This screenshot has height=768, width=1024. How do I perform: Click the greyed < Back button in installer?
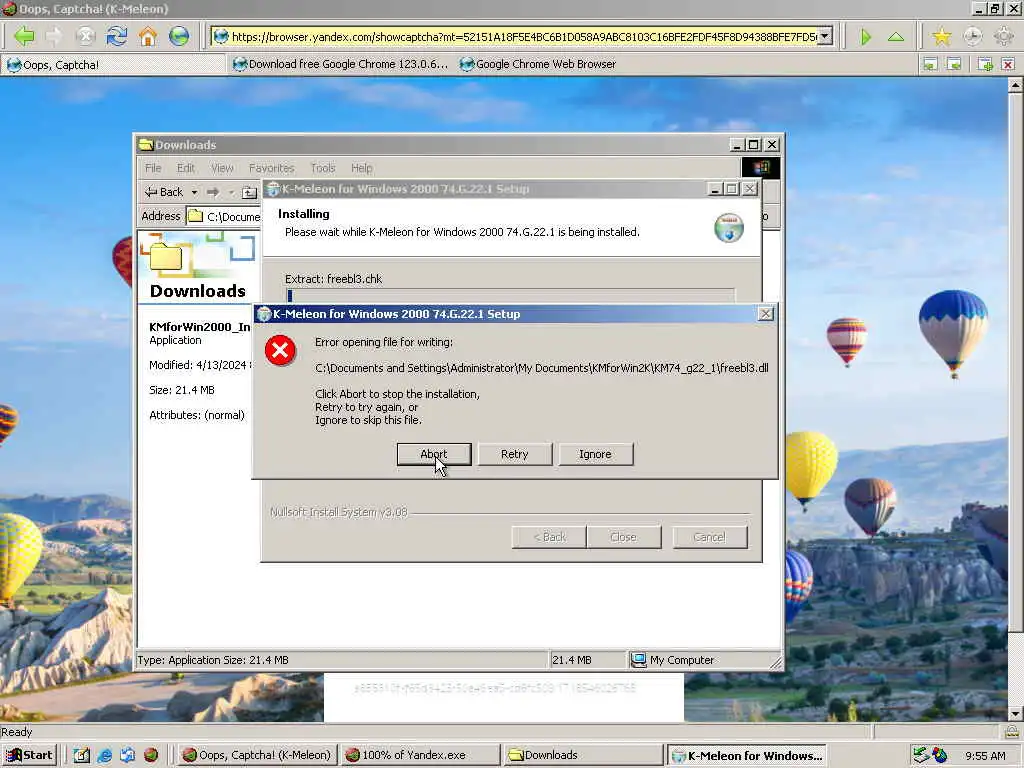[549, 537]
